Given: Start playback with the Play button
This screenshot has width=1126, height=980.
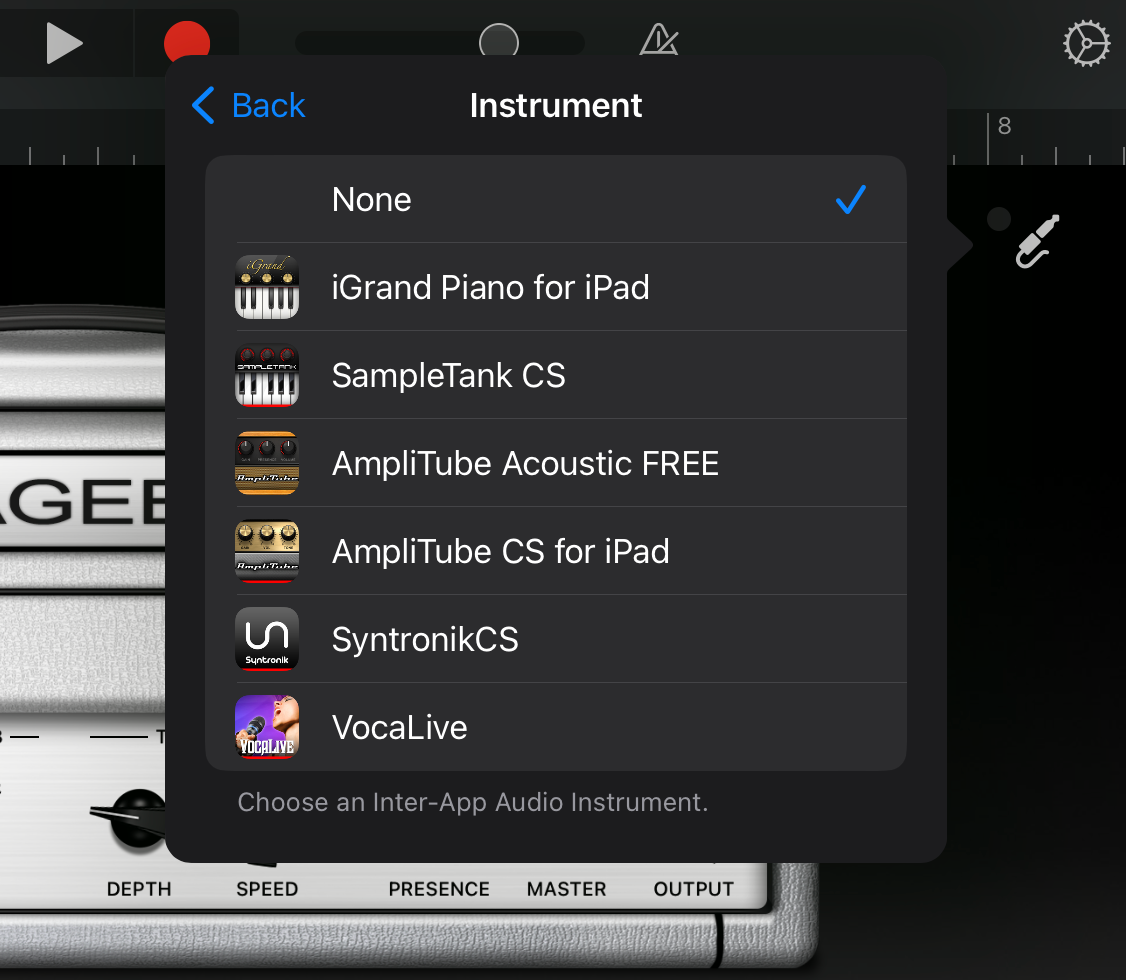Looking at the screenshot, I should tap(65, 43).
